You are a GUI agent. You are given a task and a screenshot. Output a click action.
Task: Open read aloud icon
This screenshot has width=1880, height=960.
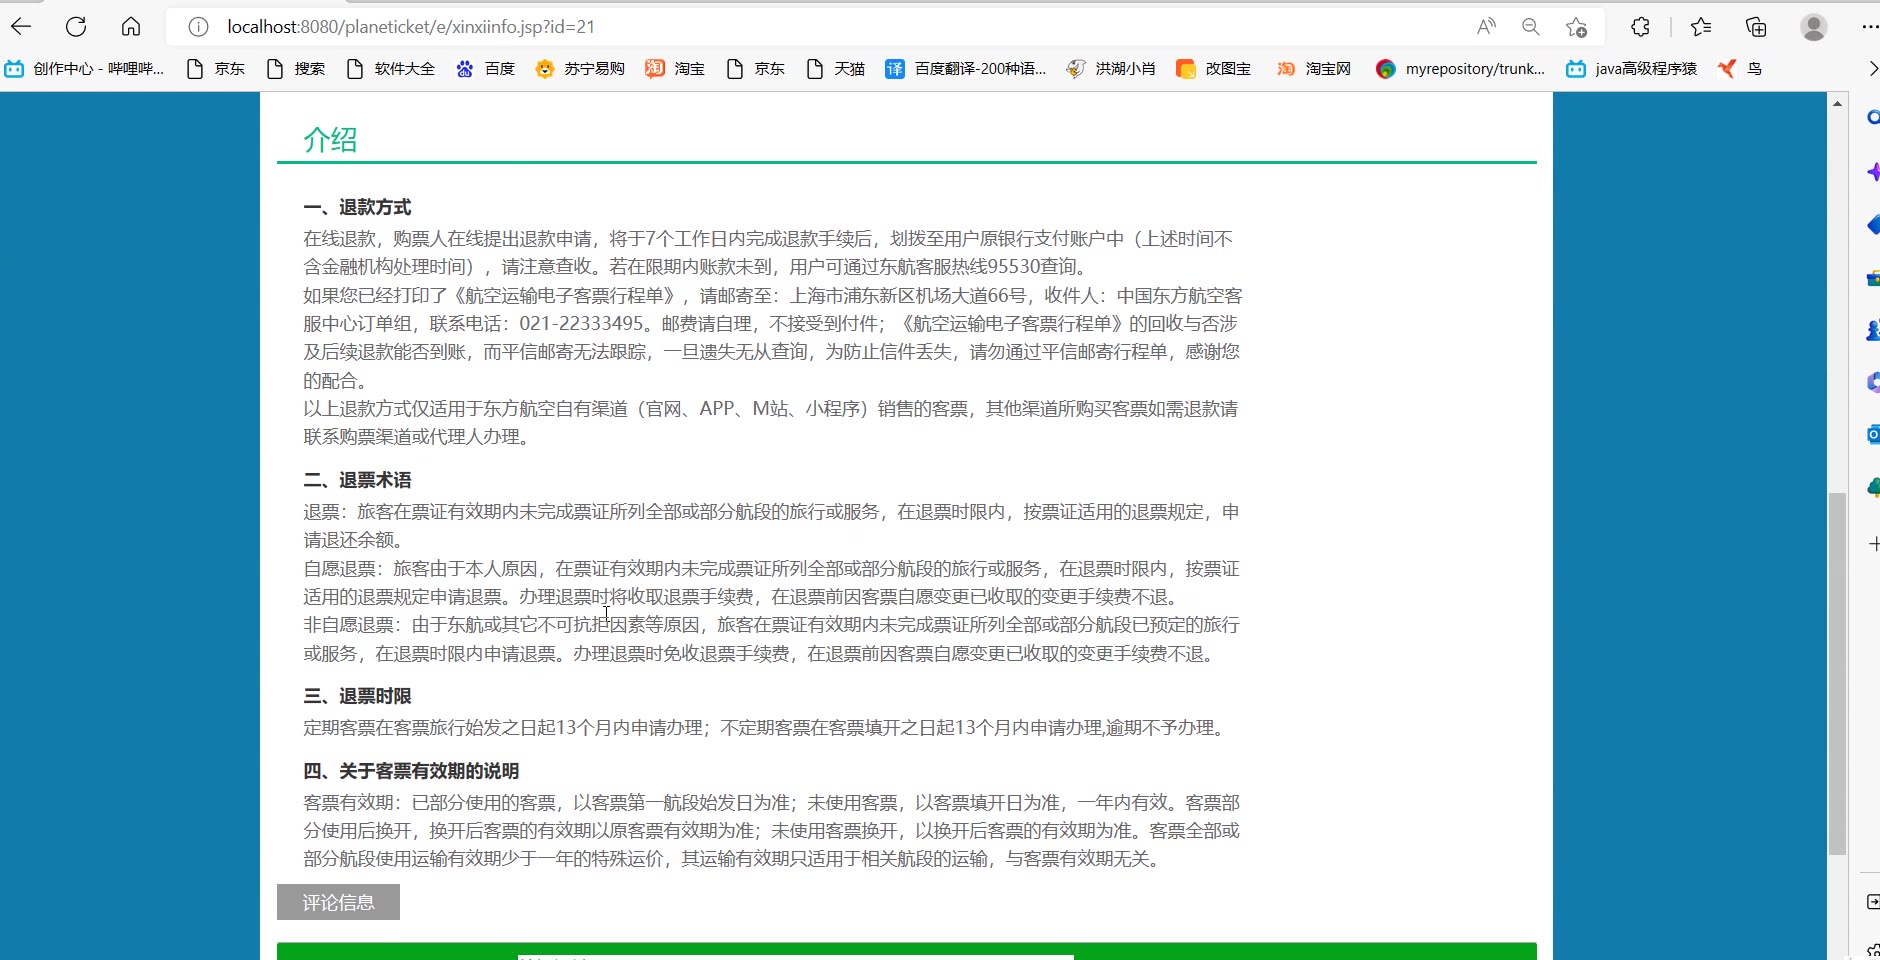1486,27
